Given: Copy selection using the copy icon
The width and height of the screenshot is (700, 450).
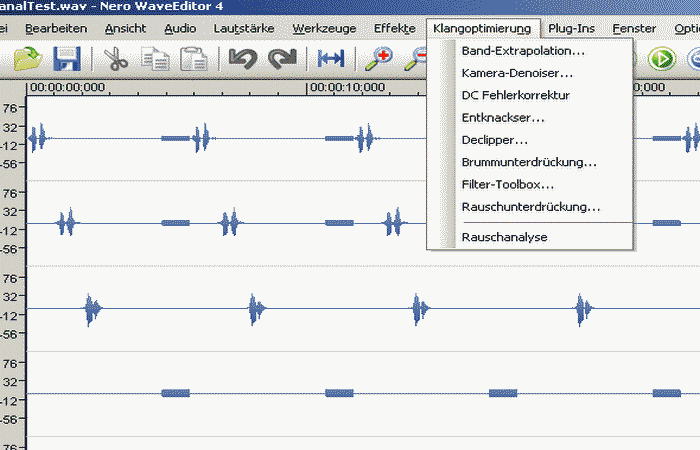Looking at the screenshot, I should pos(155,59).
